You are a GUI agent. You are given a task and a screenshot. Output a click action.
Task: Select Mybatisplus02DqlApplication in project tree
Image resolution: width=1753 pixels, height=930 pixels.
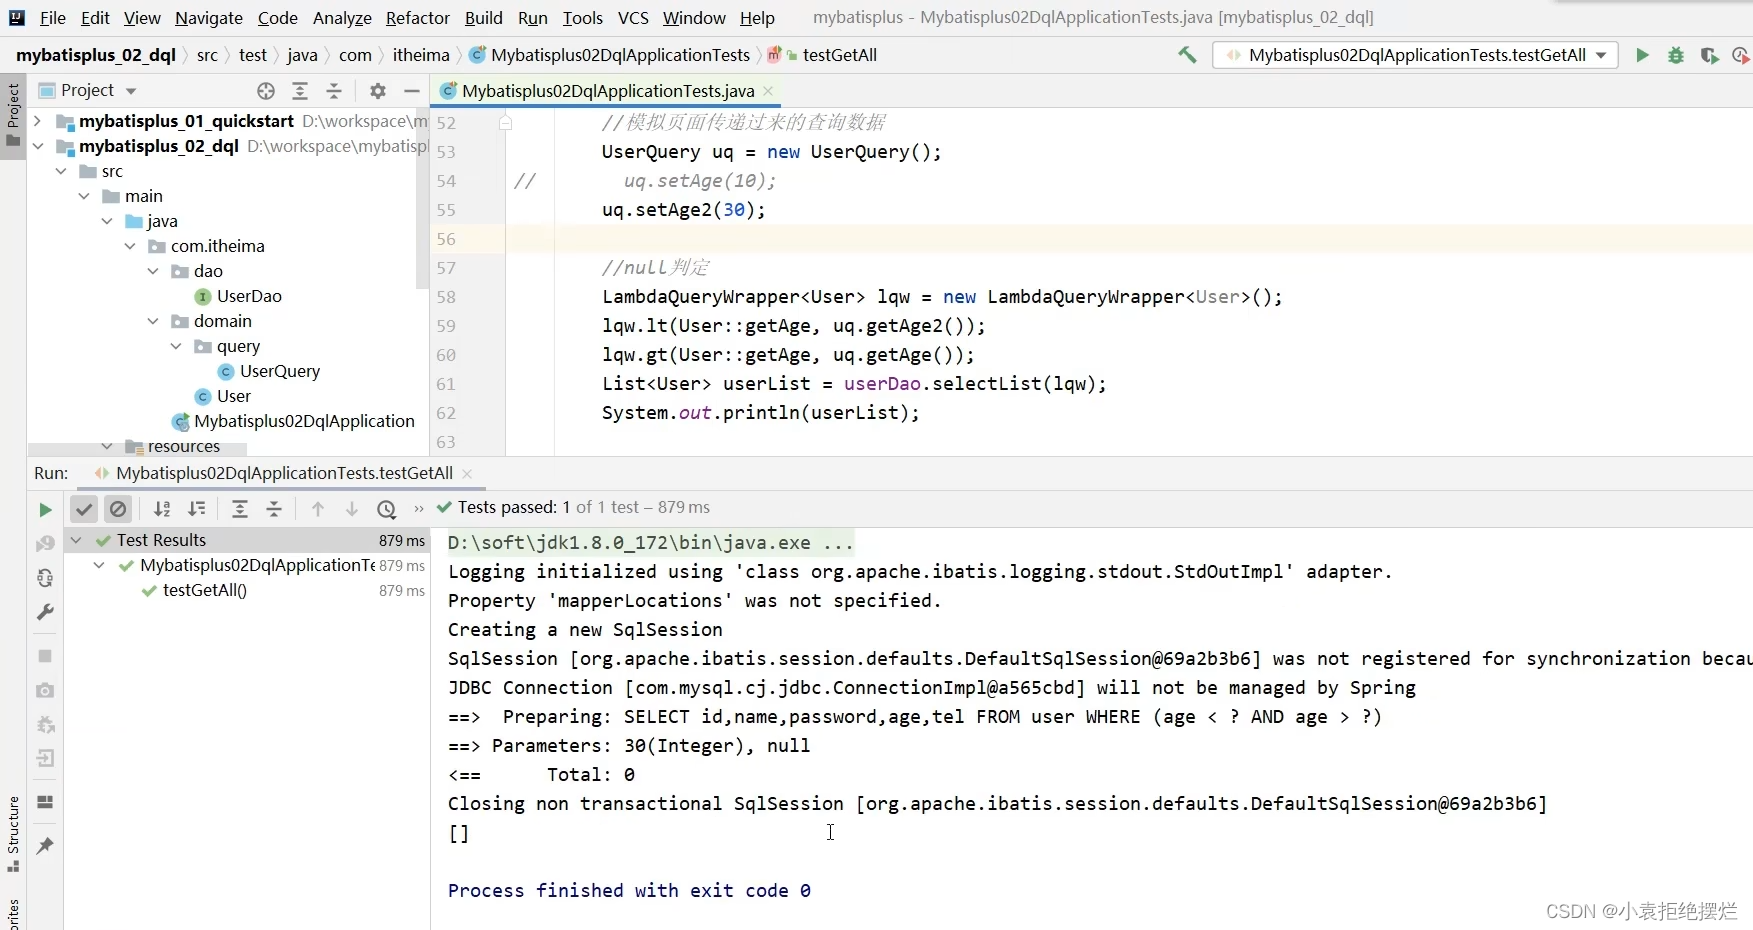coord(304,421)
